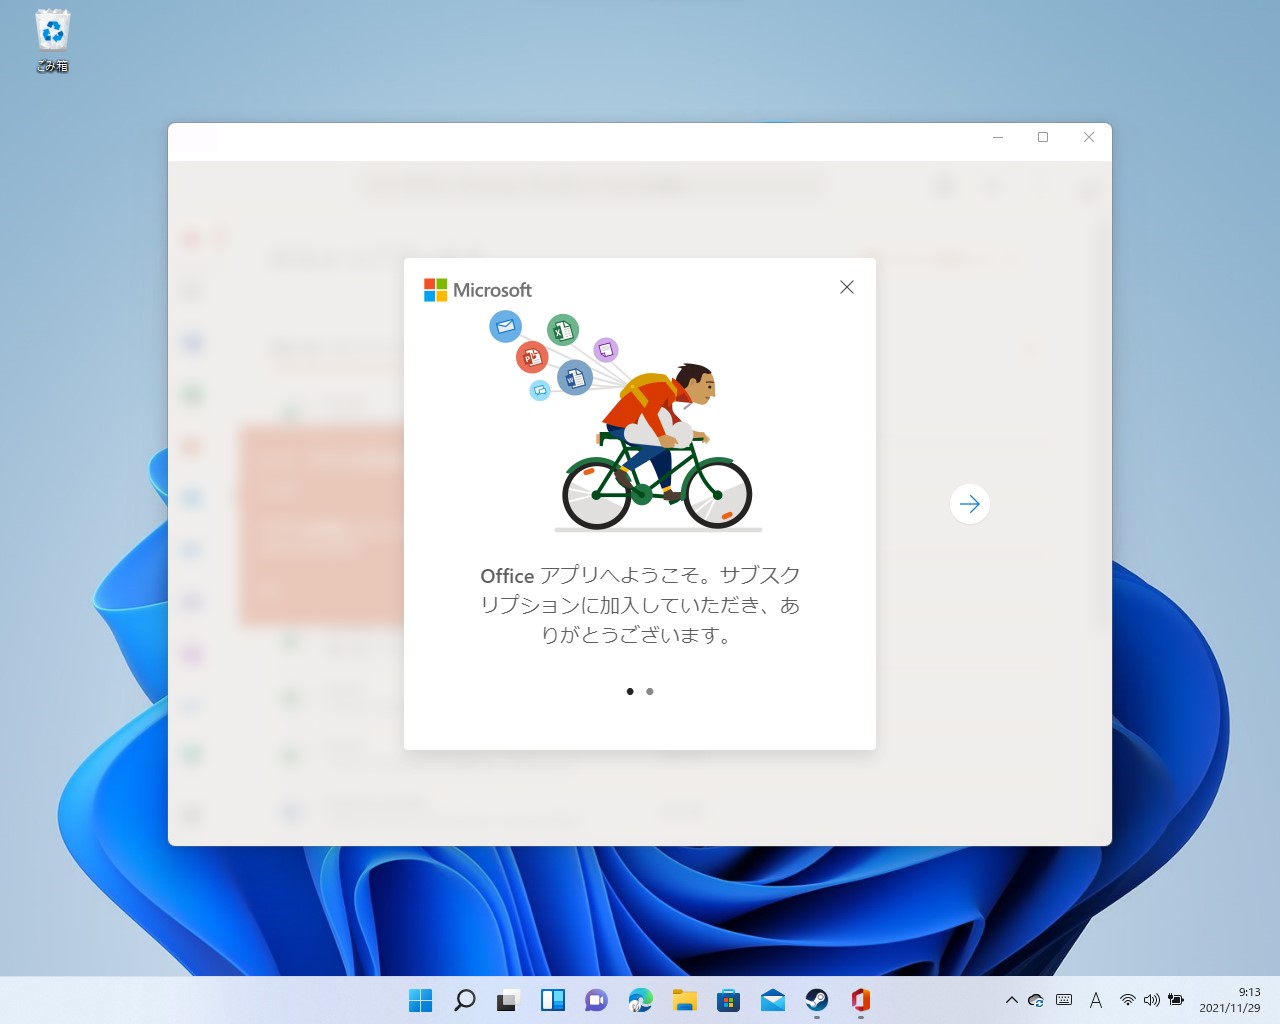This screenshot has width=1280, height=1024.
Task: Open the Start menu
Action: point(420,999)
